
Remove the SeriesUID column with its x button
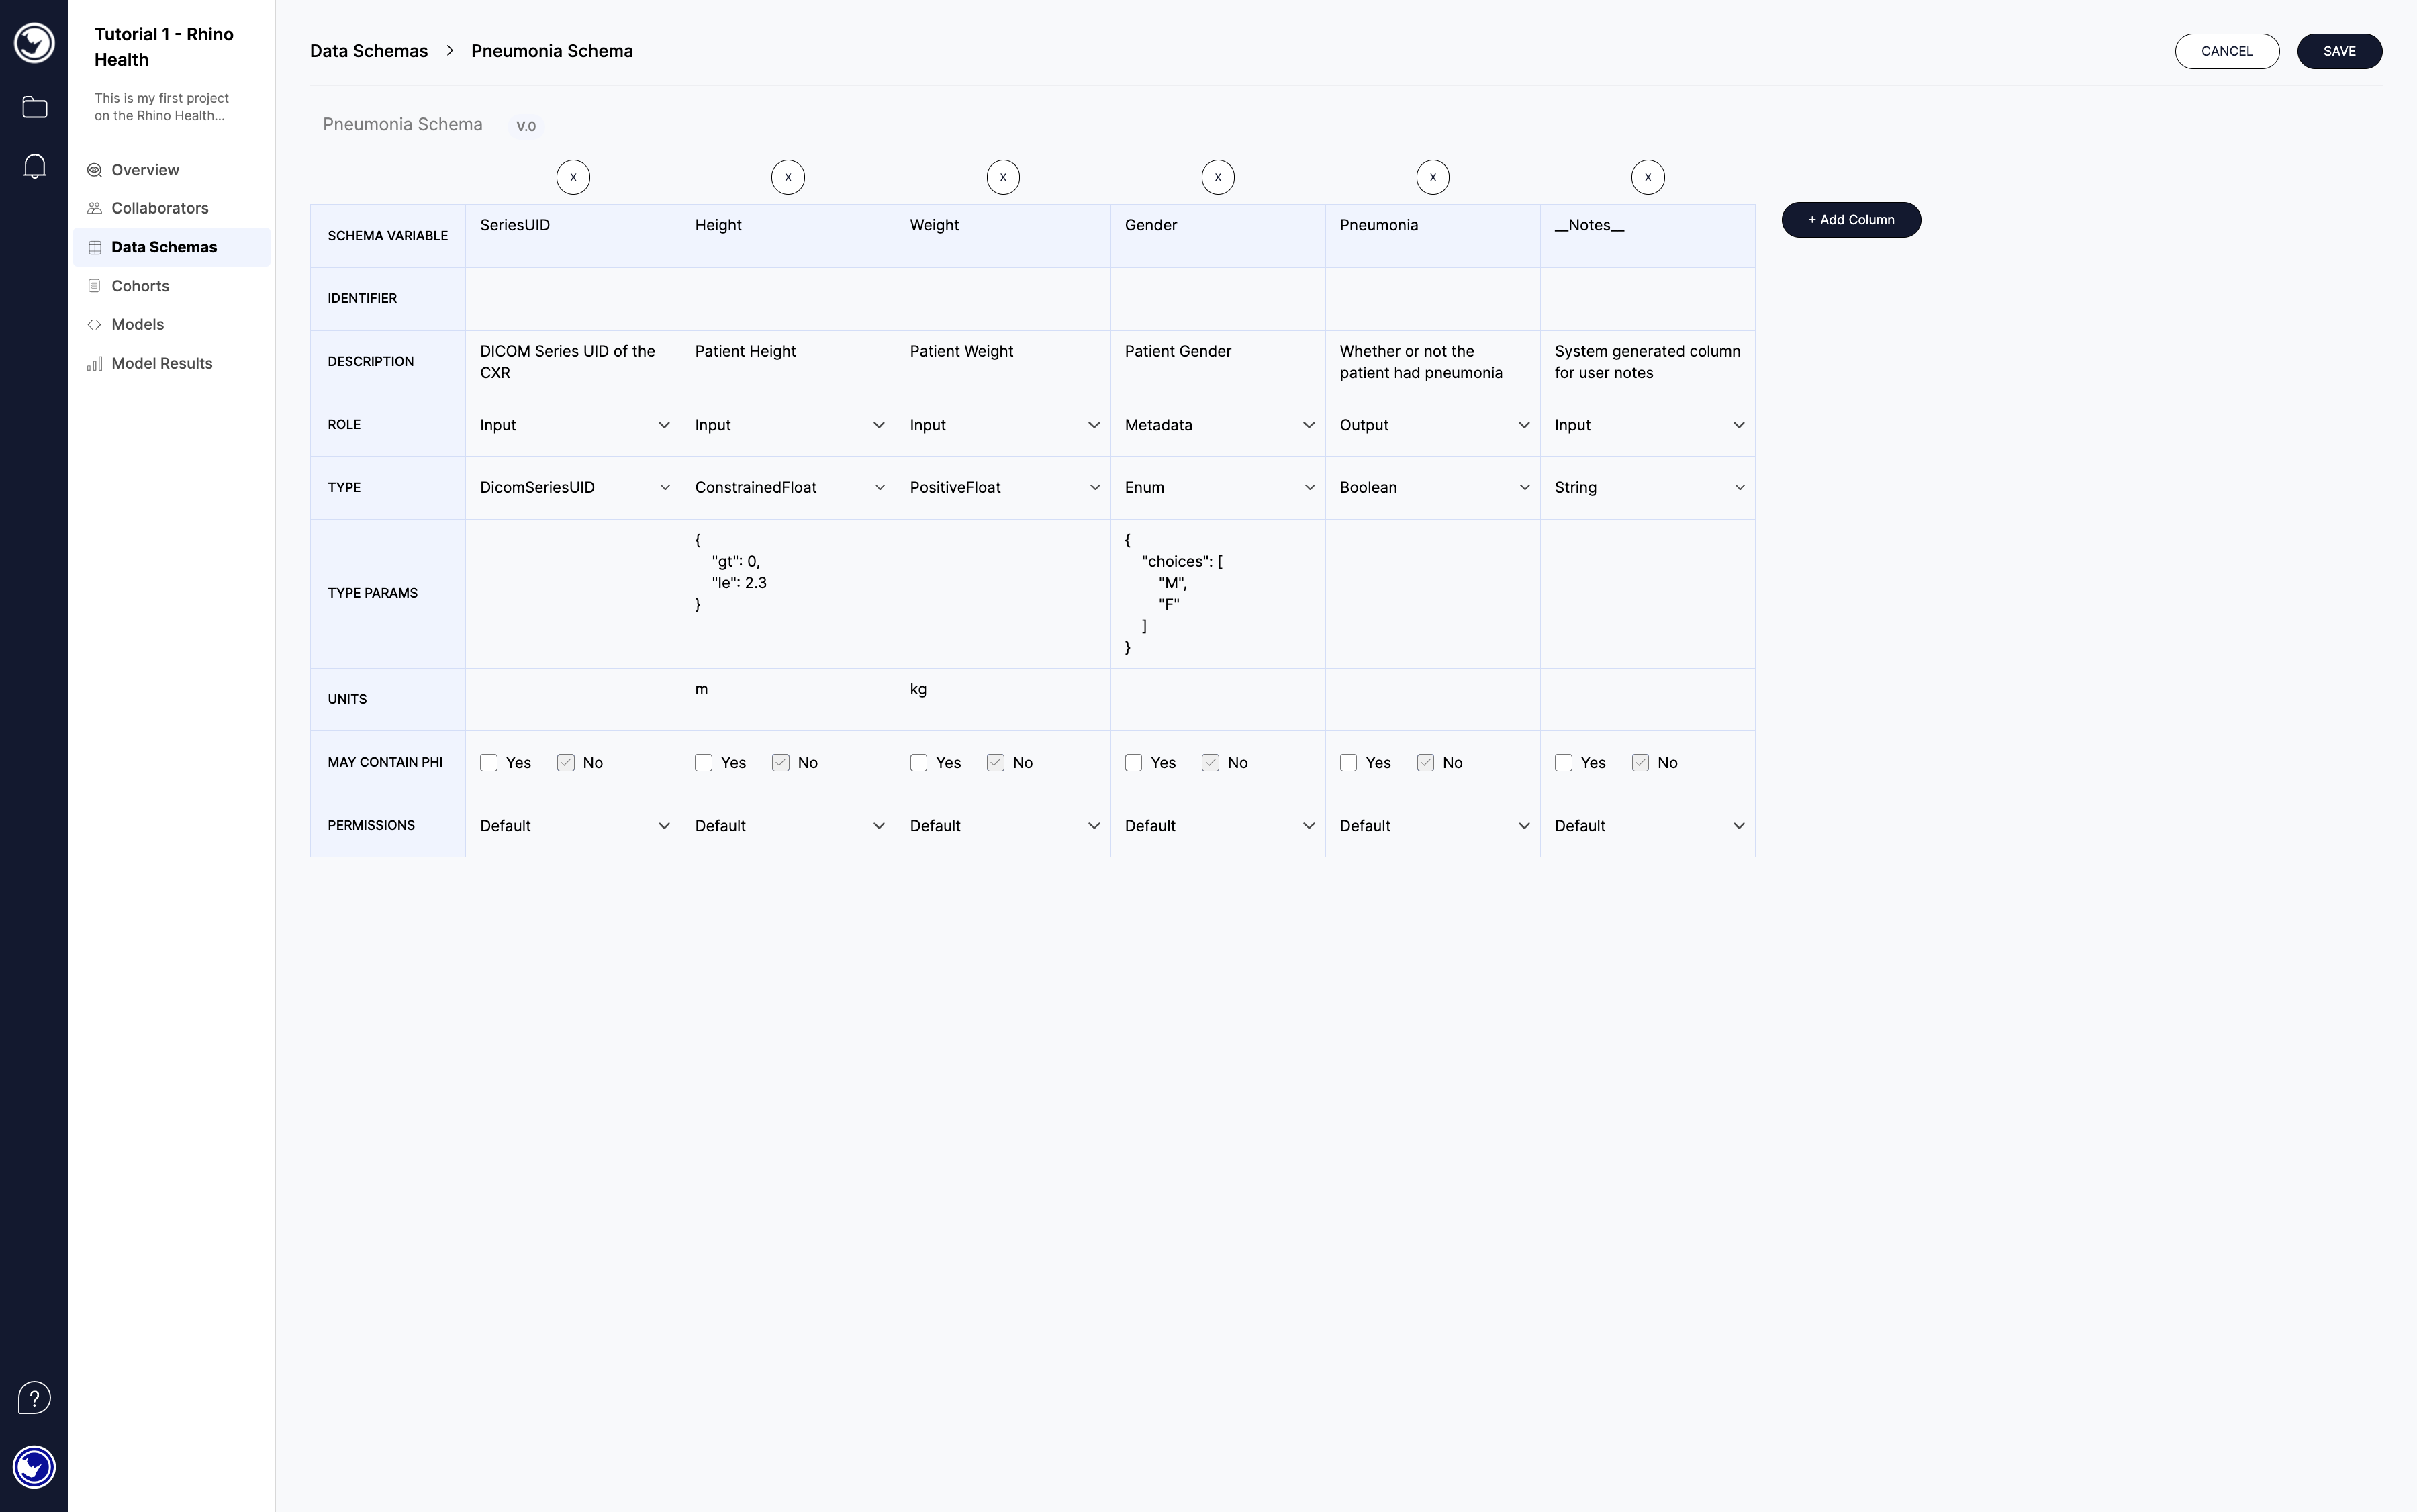(573, 177)
